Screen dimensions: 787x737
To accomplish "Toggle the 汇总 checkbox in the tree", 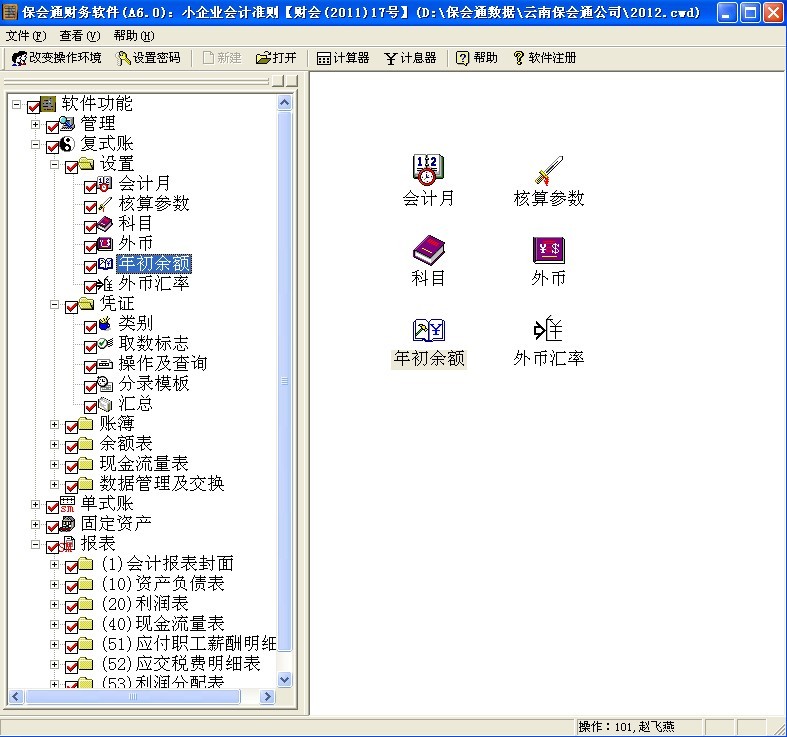I will tap(91, 406).
